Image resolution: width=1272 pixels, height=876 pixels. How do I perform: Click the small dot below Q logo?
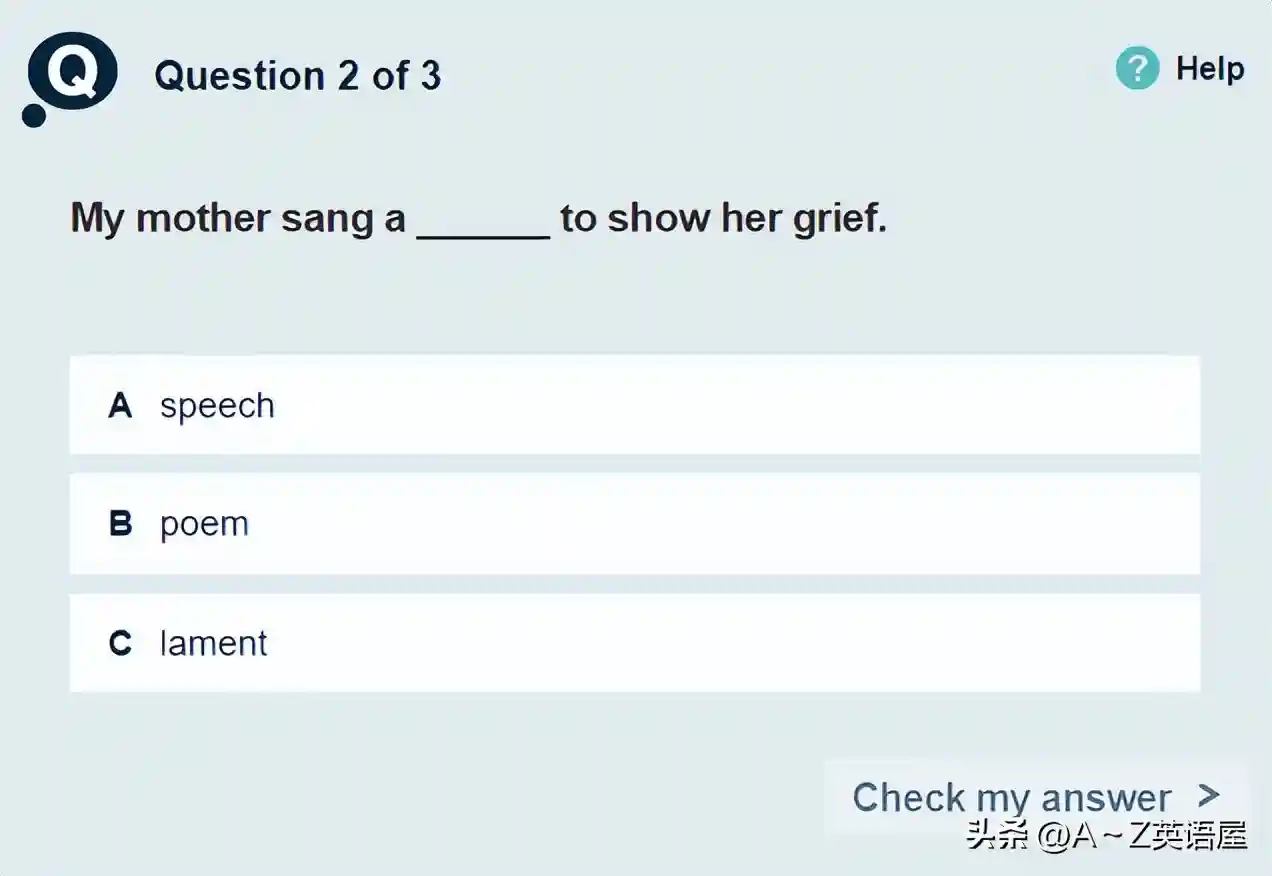[x=34, y=115]
